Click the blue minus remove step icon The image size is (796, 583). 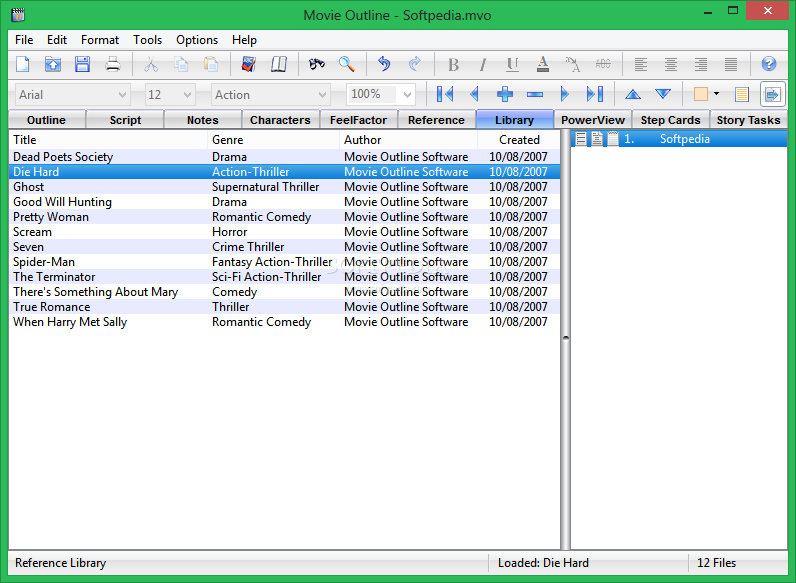click(x=535, y=94)
